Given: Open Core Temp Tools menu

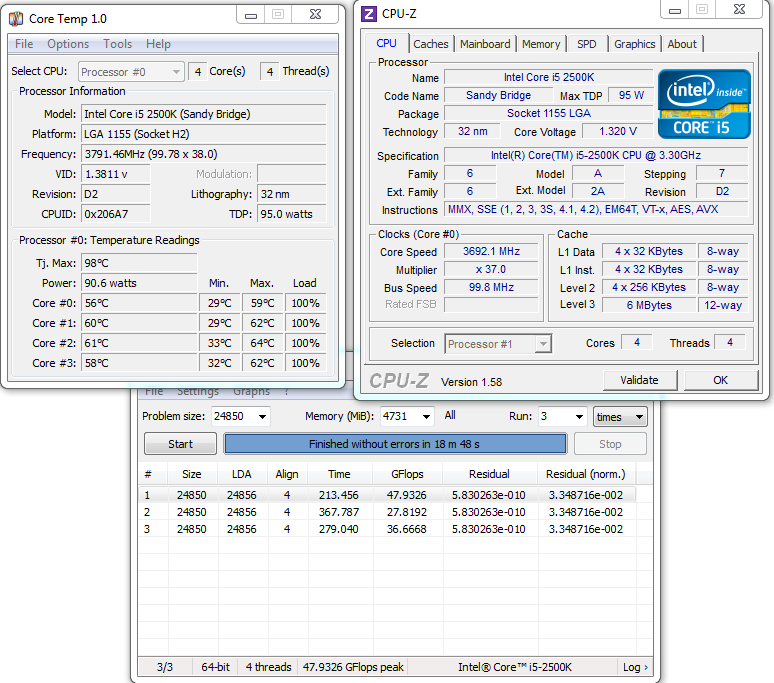Looking at the screenshot, I should [117, 44].
